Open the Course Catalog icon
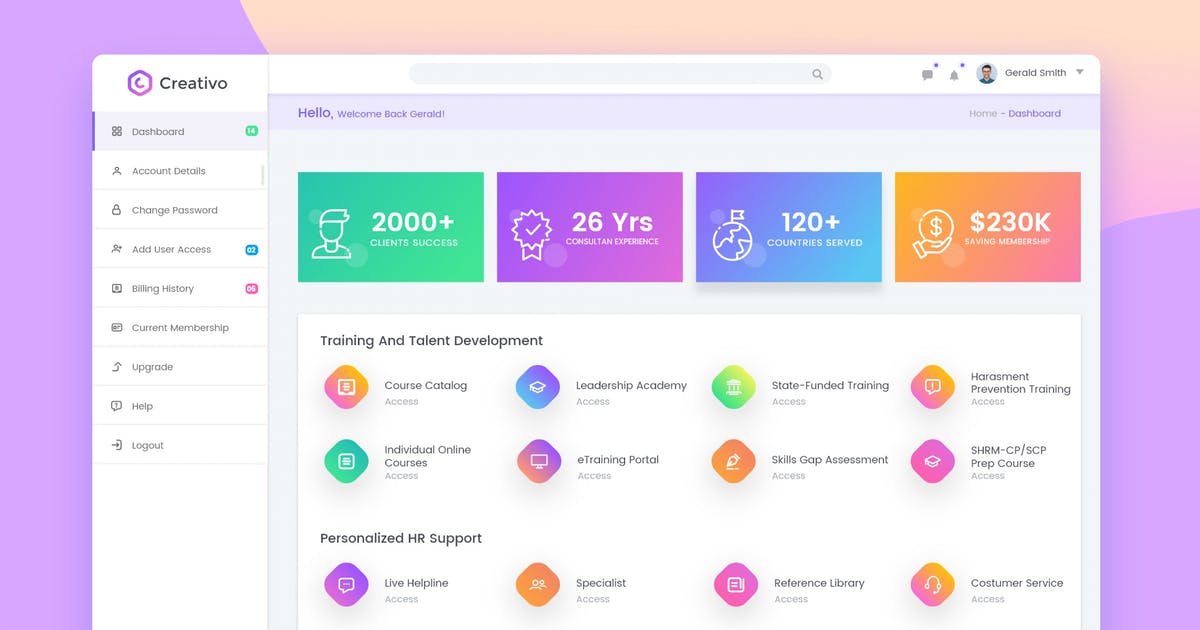Viewport: 1200px width, 630px height. pos(346,385)
